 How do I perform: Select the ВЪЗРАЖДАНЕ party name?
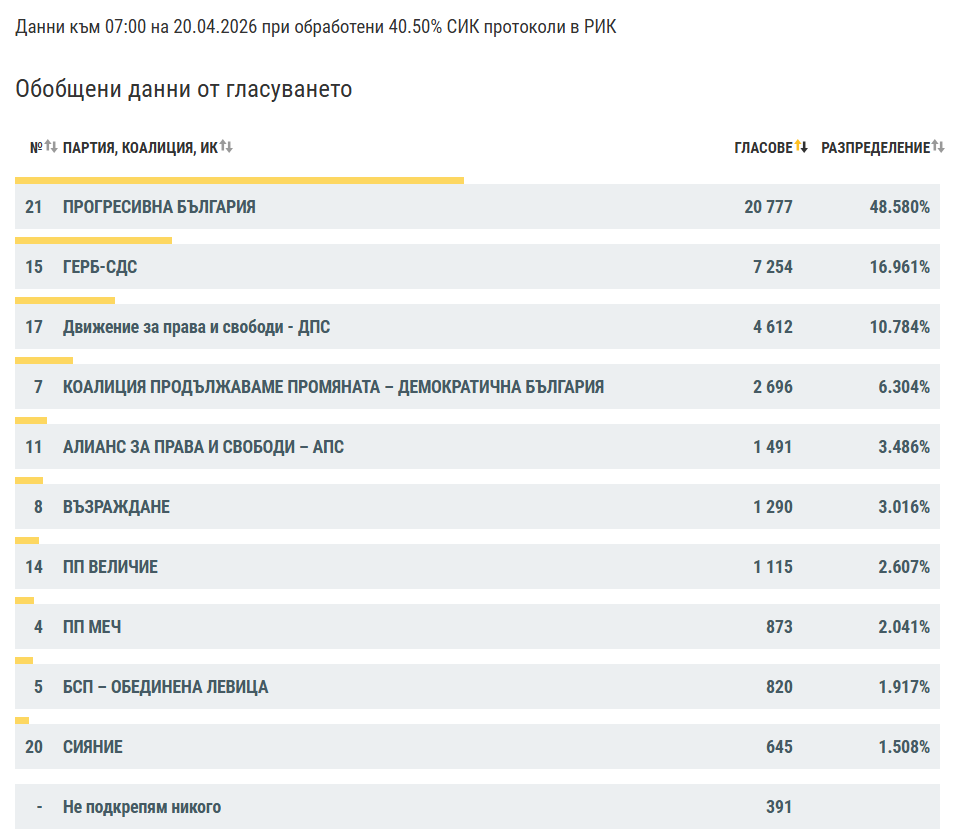pyautogui.click(x=116, y=507)
